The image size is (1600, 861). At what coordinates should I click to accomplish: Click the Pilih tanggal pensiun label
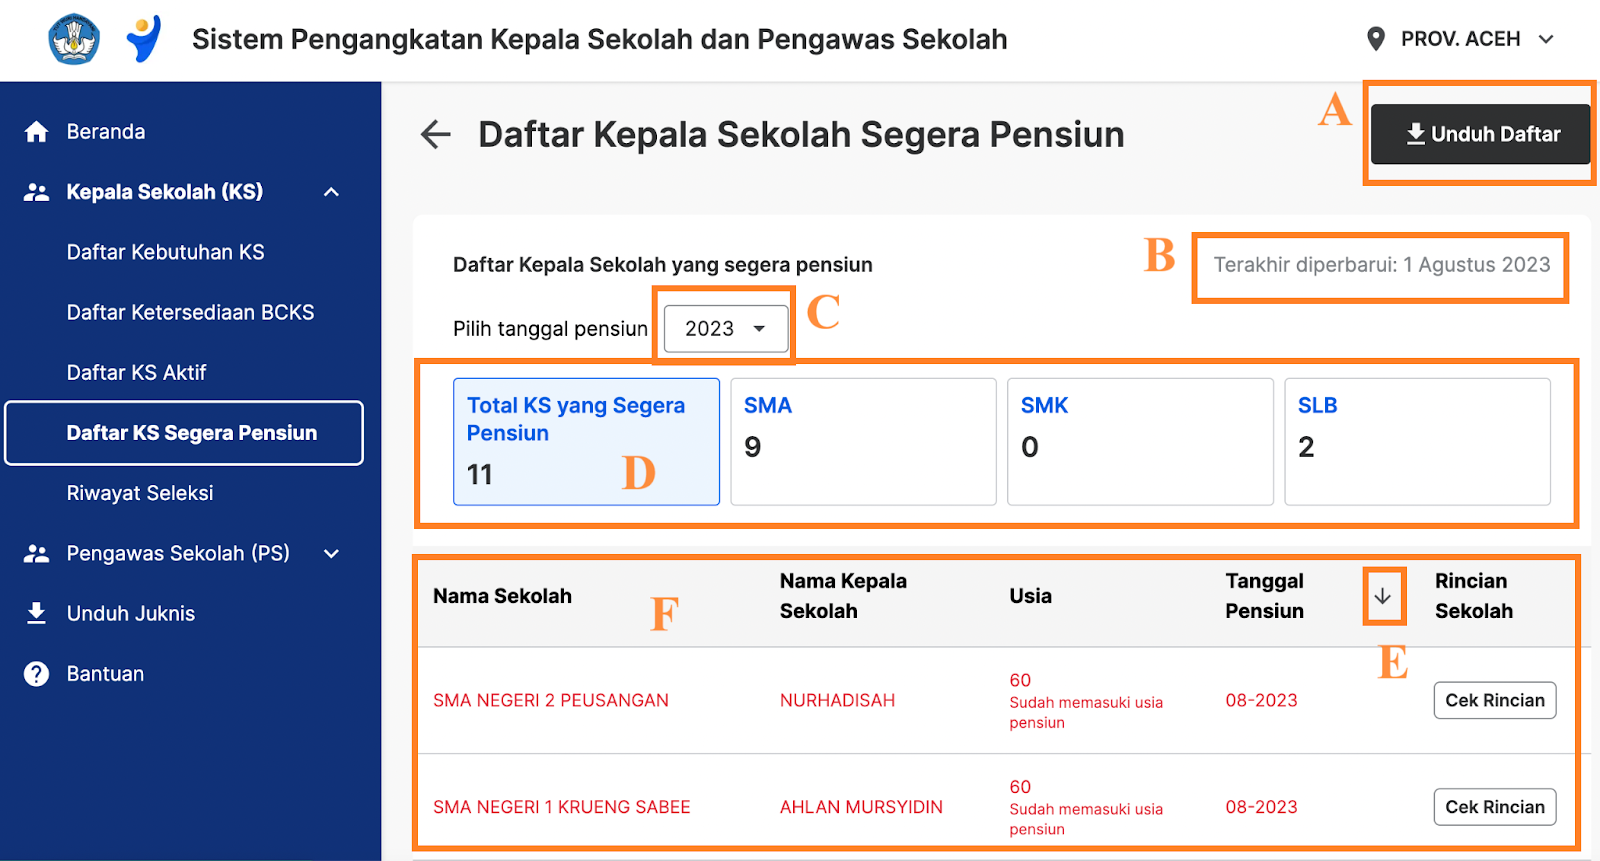point(551,329)
